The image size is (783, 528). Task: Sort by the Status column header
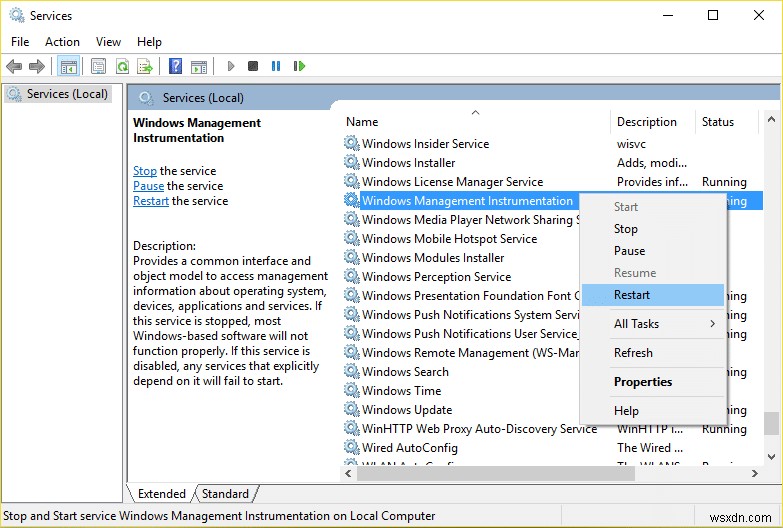726,122
